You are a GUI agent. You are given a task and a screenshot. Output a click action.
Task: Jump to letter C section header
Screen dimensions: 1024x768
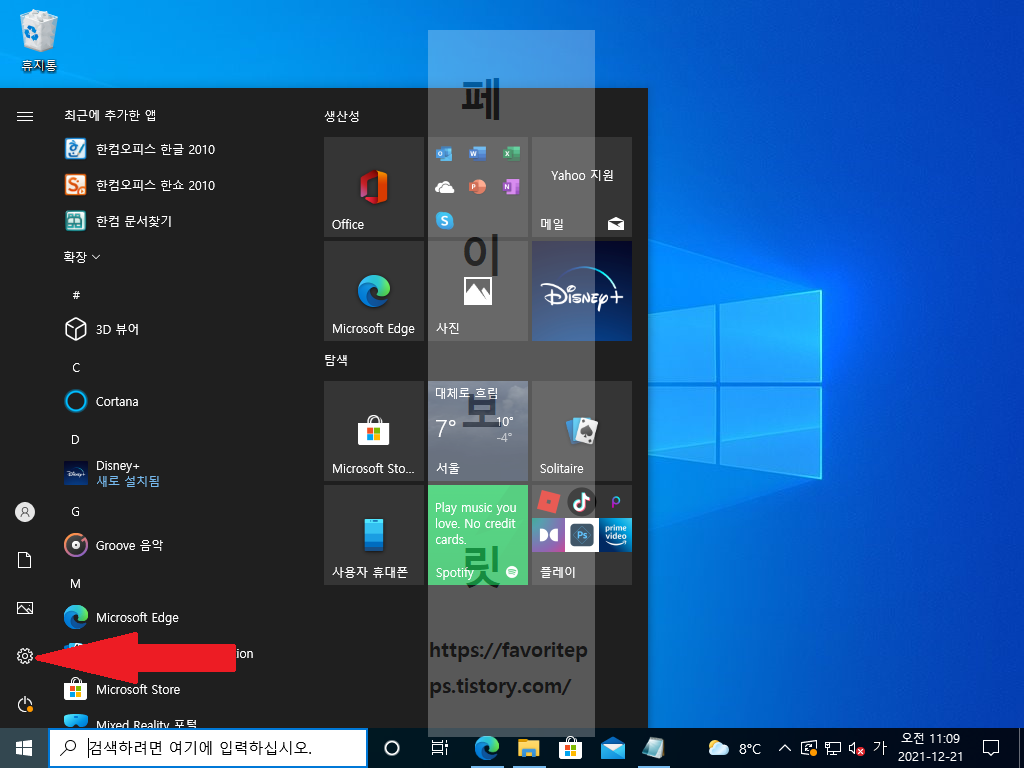pyautogui.click(x=76, y=368)
